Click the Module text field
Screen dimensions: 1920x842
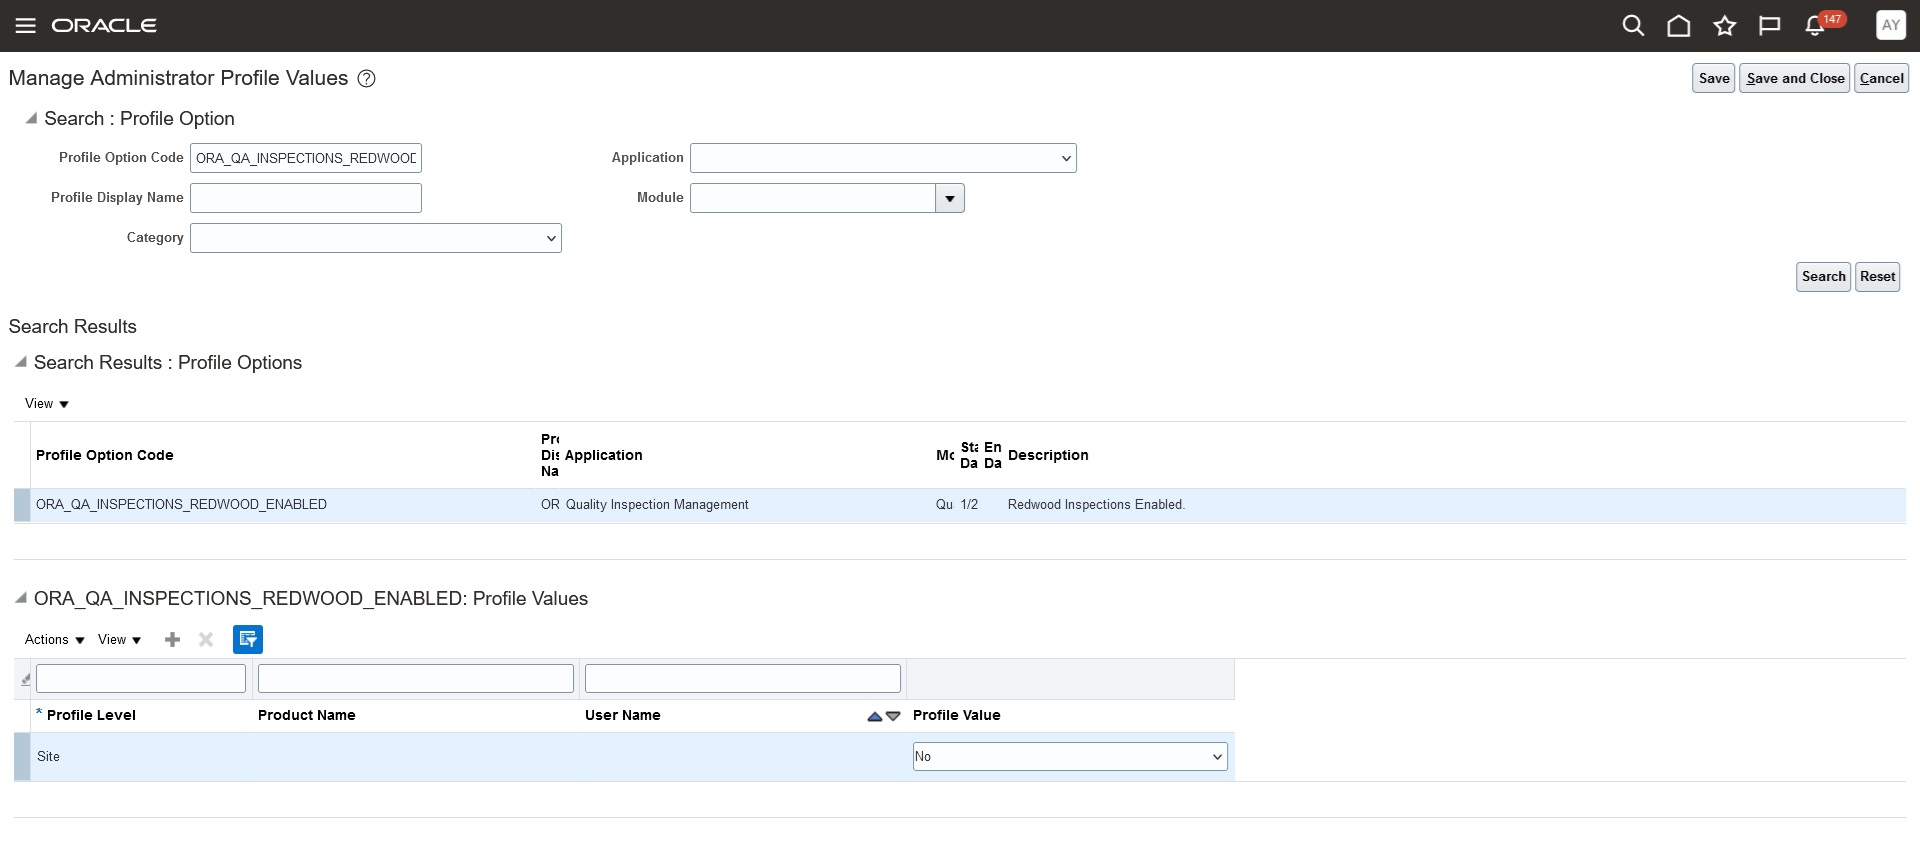coord(813,198)
